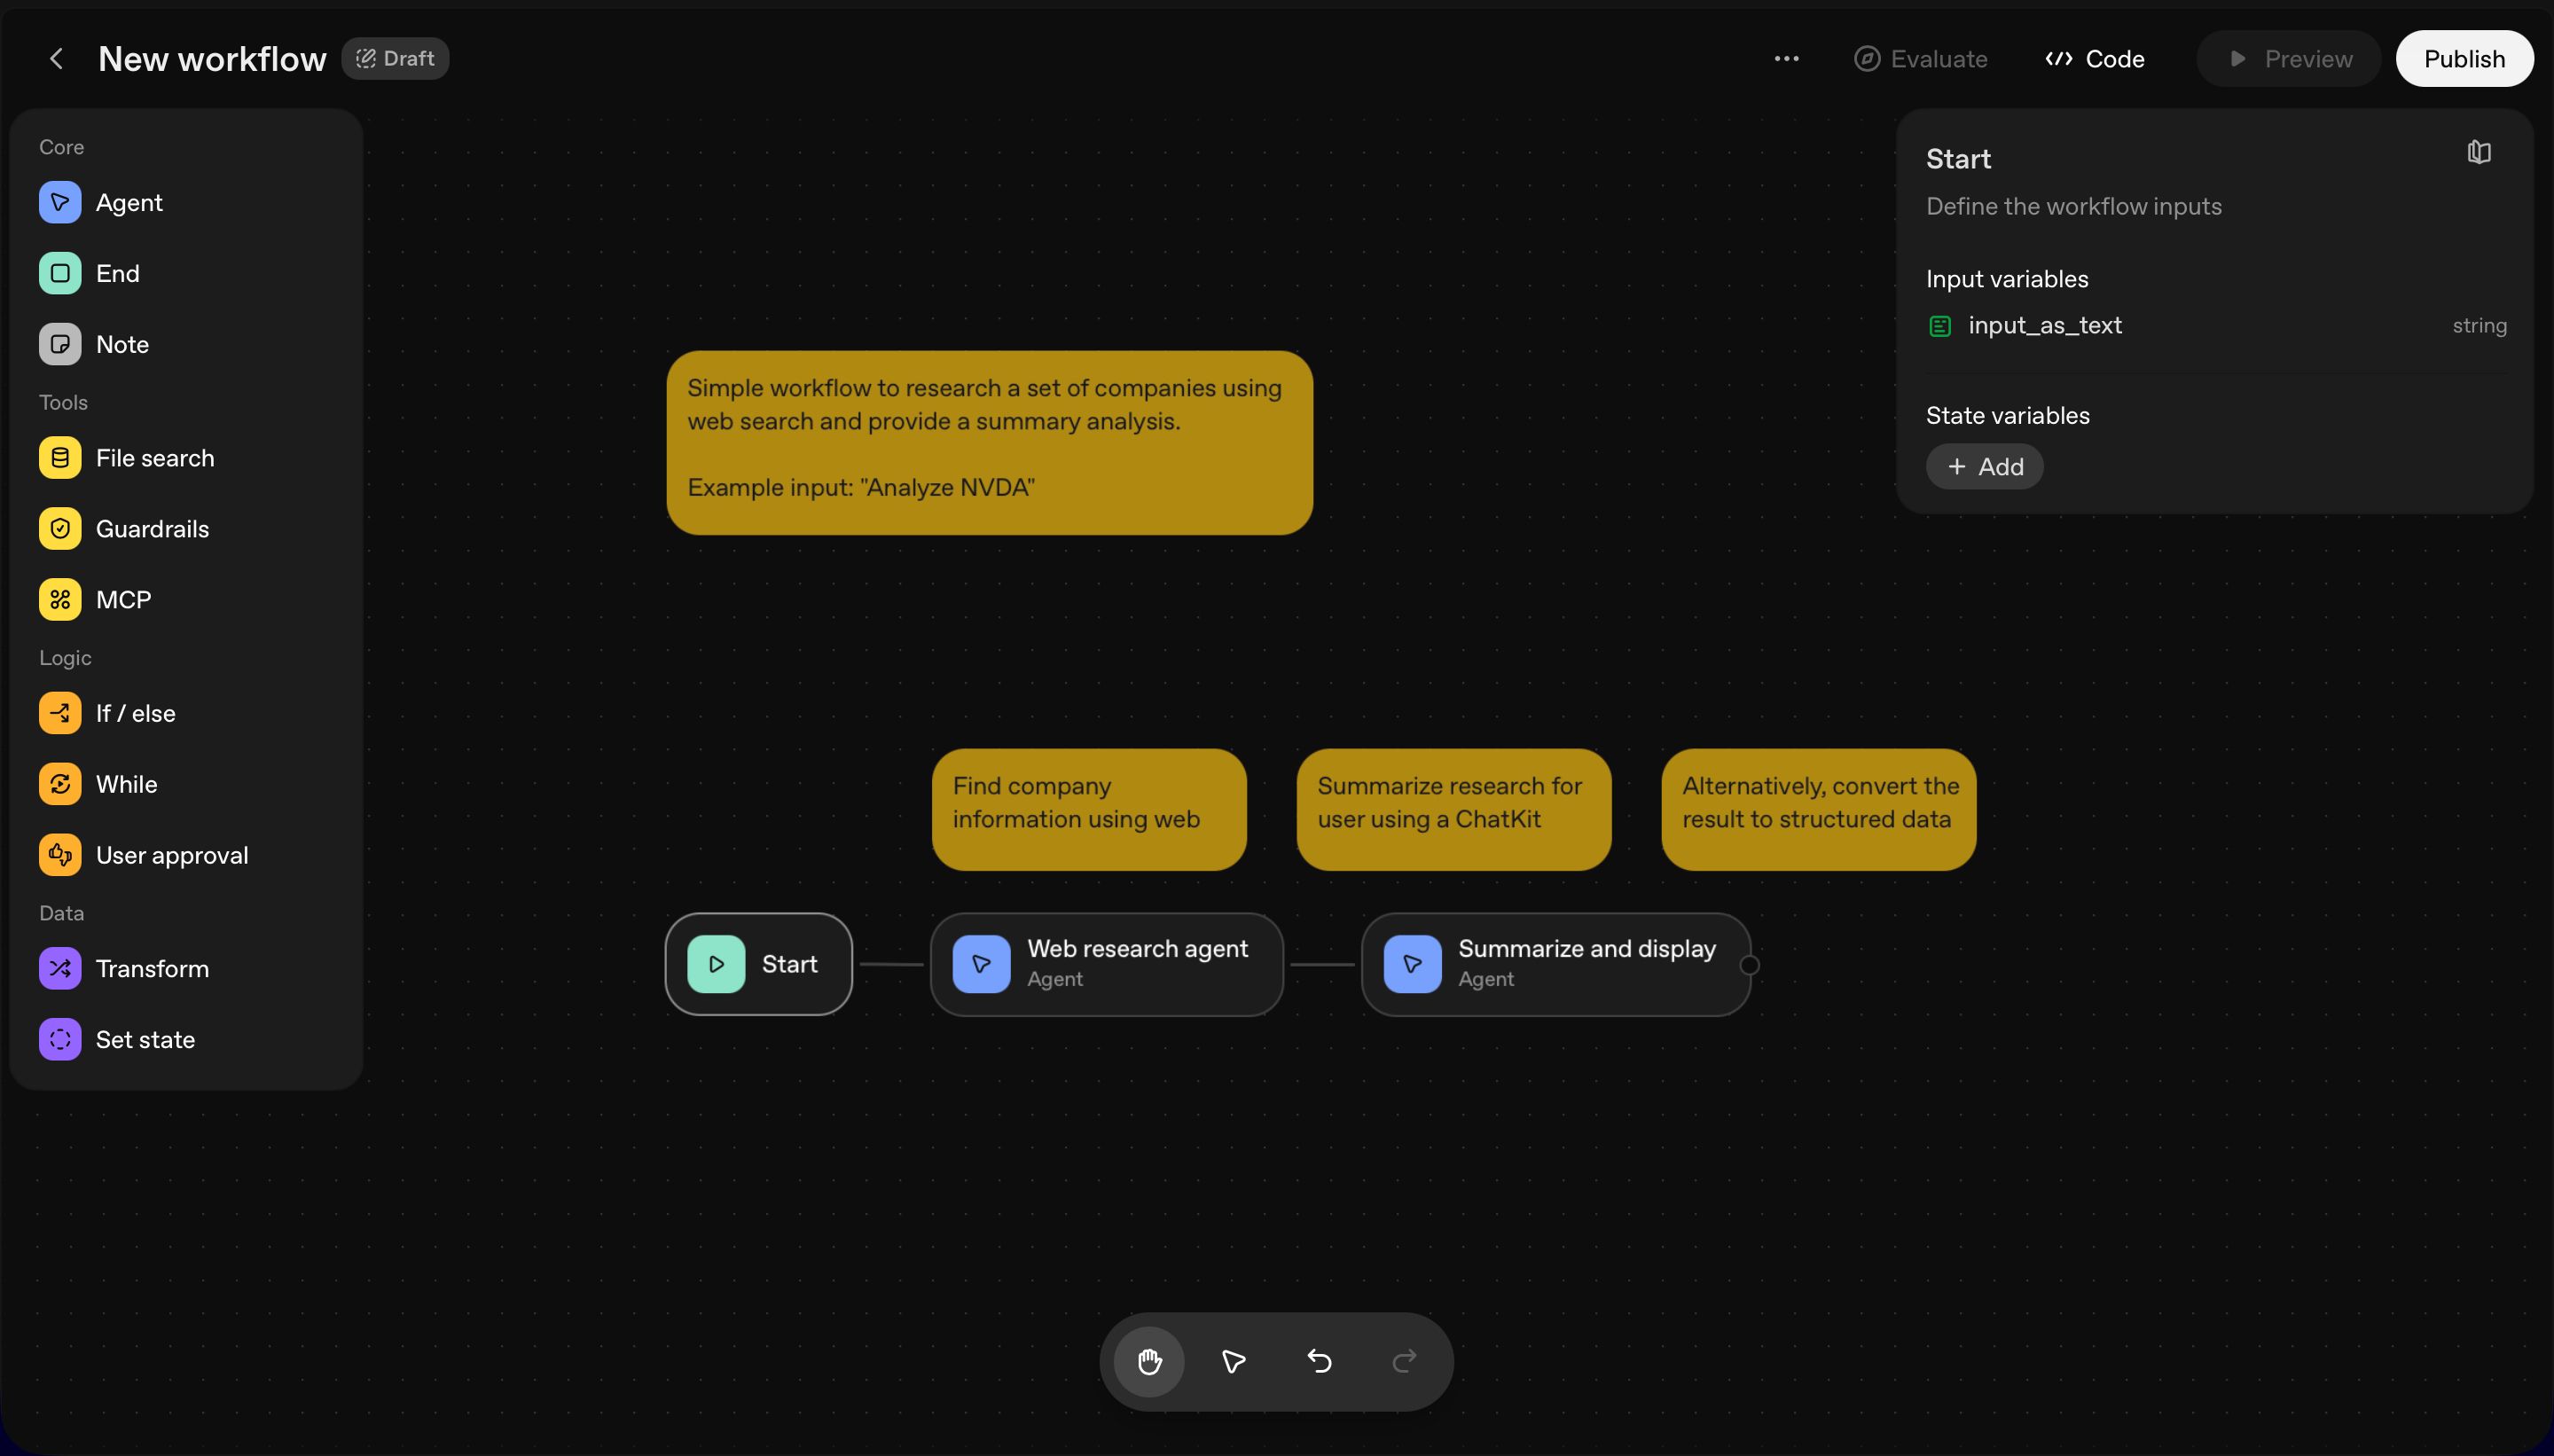Undo the last canvas action
2554x1456 pixels.
[1319, 1362]
